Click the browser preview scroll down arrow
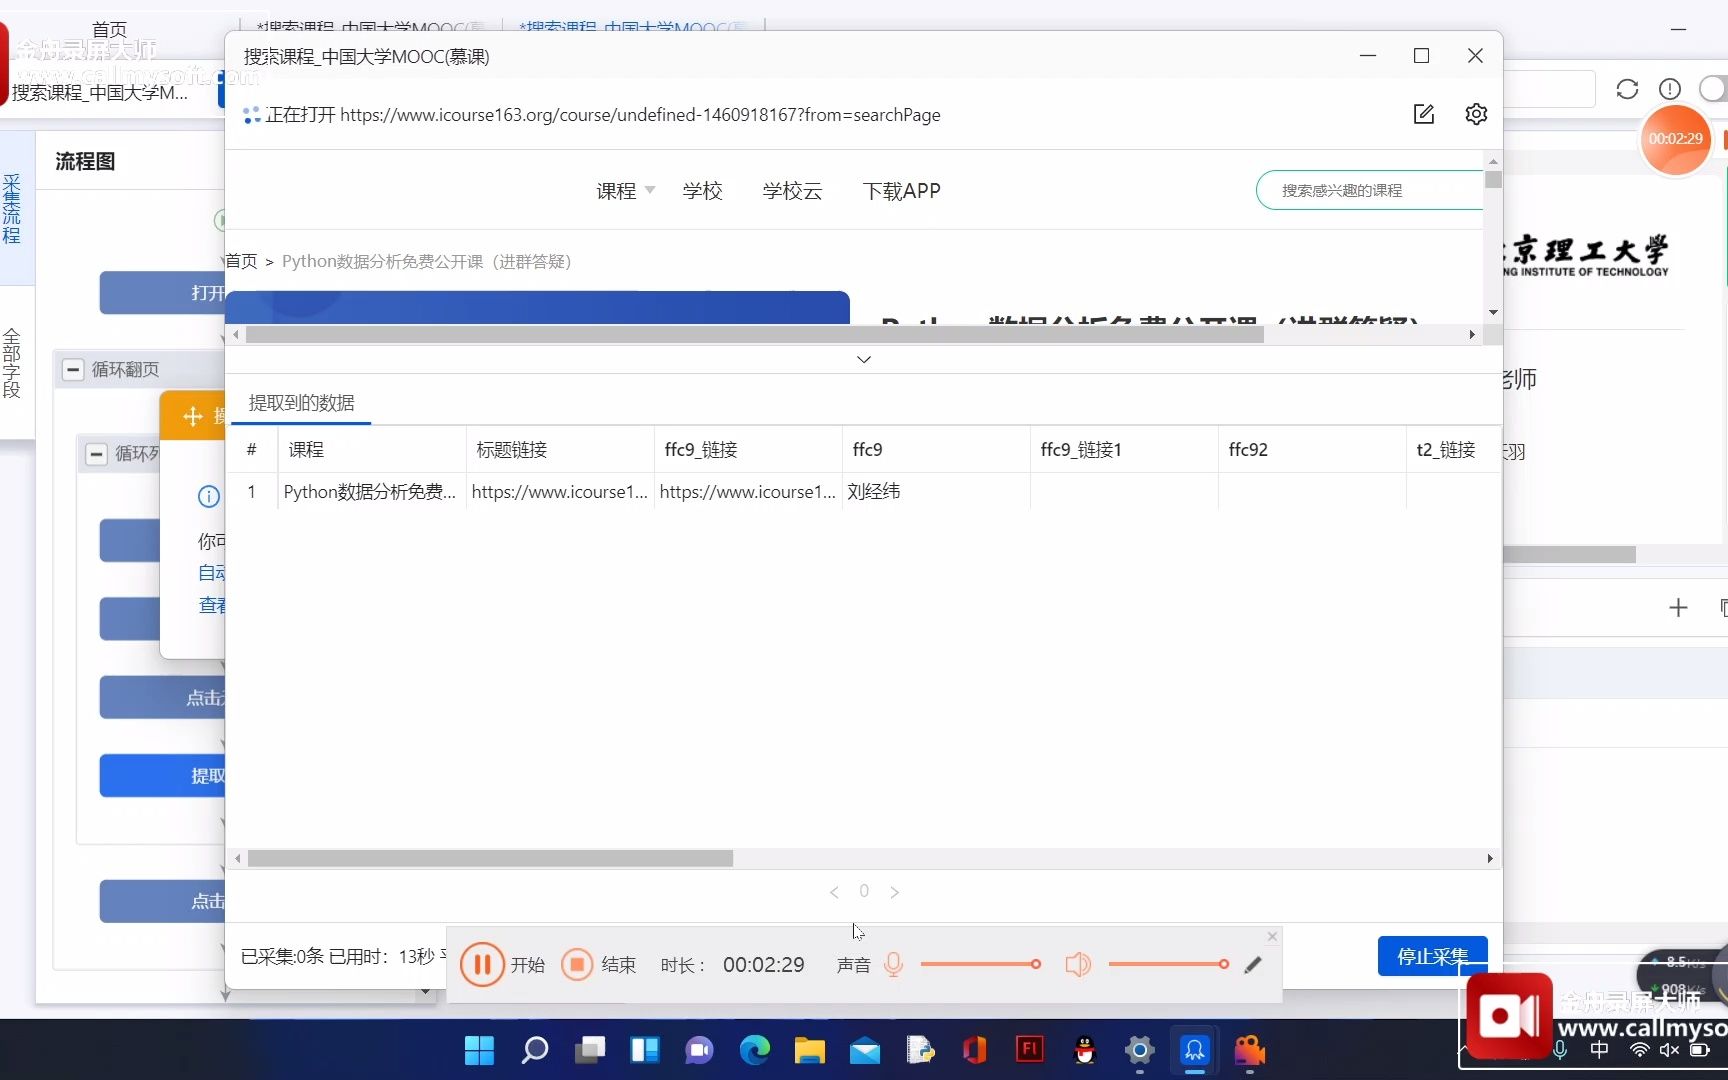This screenshot has height=1080, width=1728. point(1493,313)
